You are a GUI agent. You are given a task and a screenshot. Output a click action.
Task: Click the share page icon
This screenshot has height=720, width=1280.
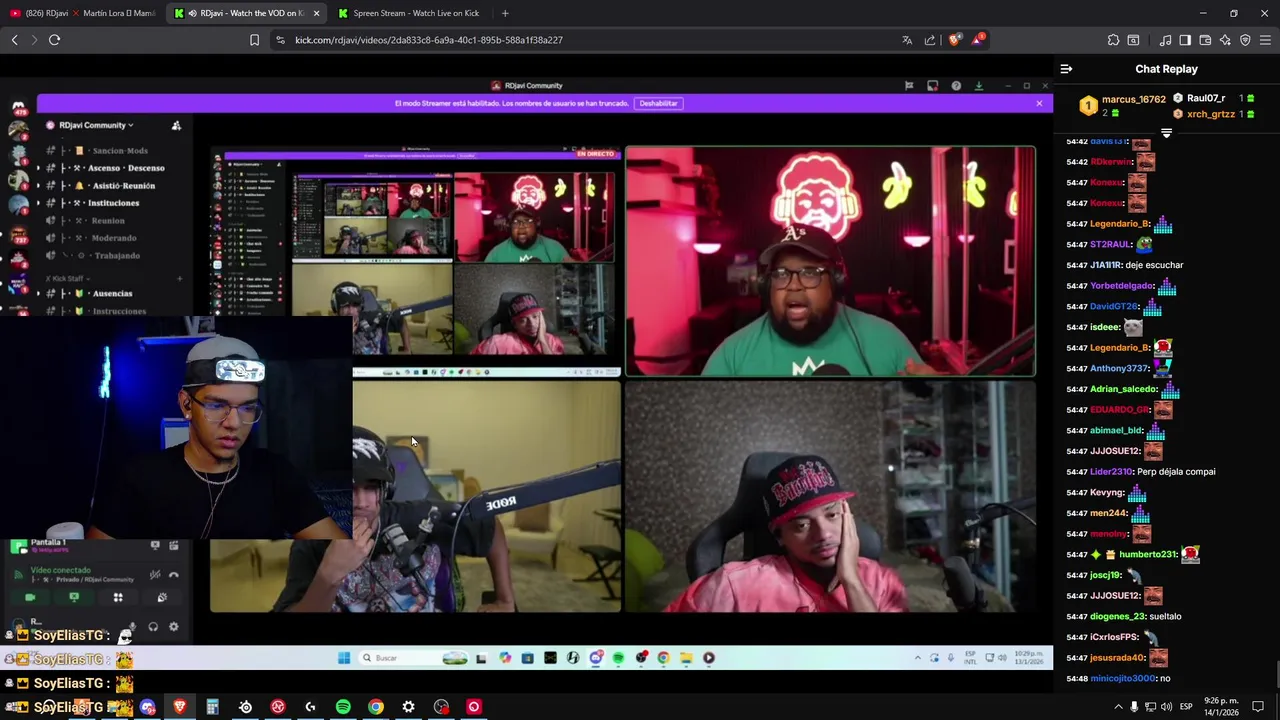click(930, 40)
